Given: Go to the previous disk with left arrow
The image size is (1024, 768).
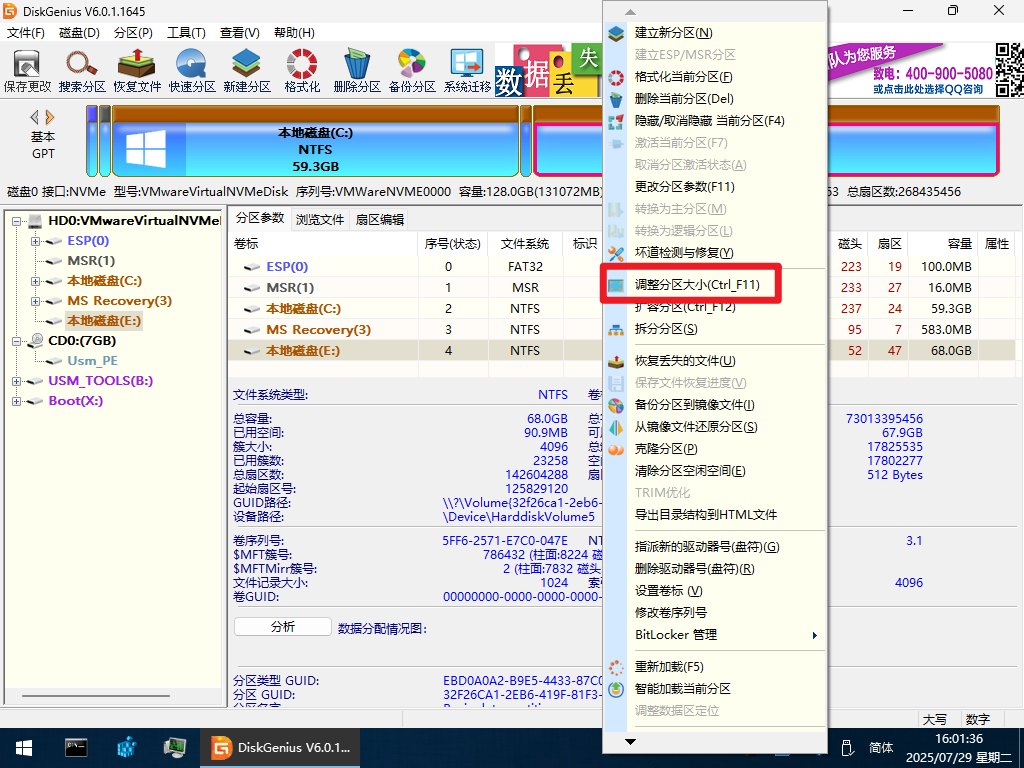Looking at the screenshot, I should tap(35, 118).
